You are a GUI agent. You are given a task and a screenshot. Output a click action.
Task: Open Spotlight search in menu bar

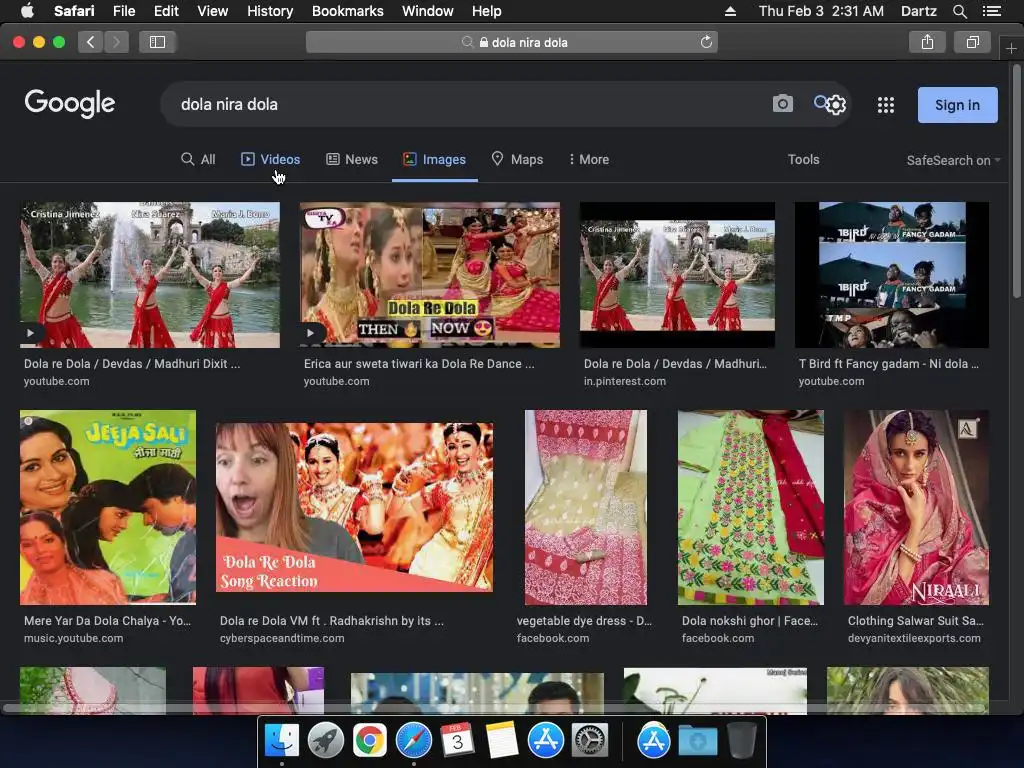959,11
